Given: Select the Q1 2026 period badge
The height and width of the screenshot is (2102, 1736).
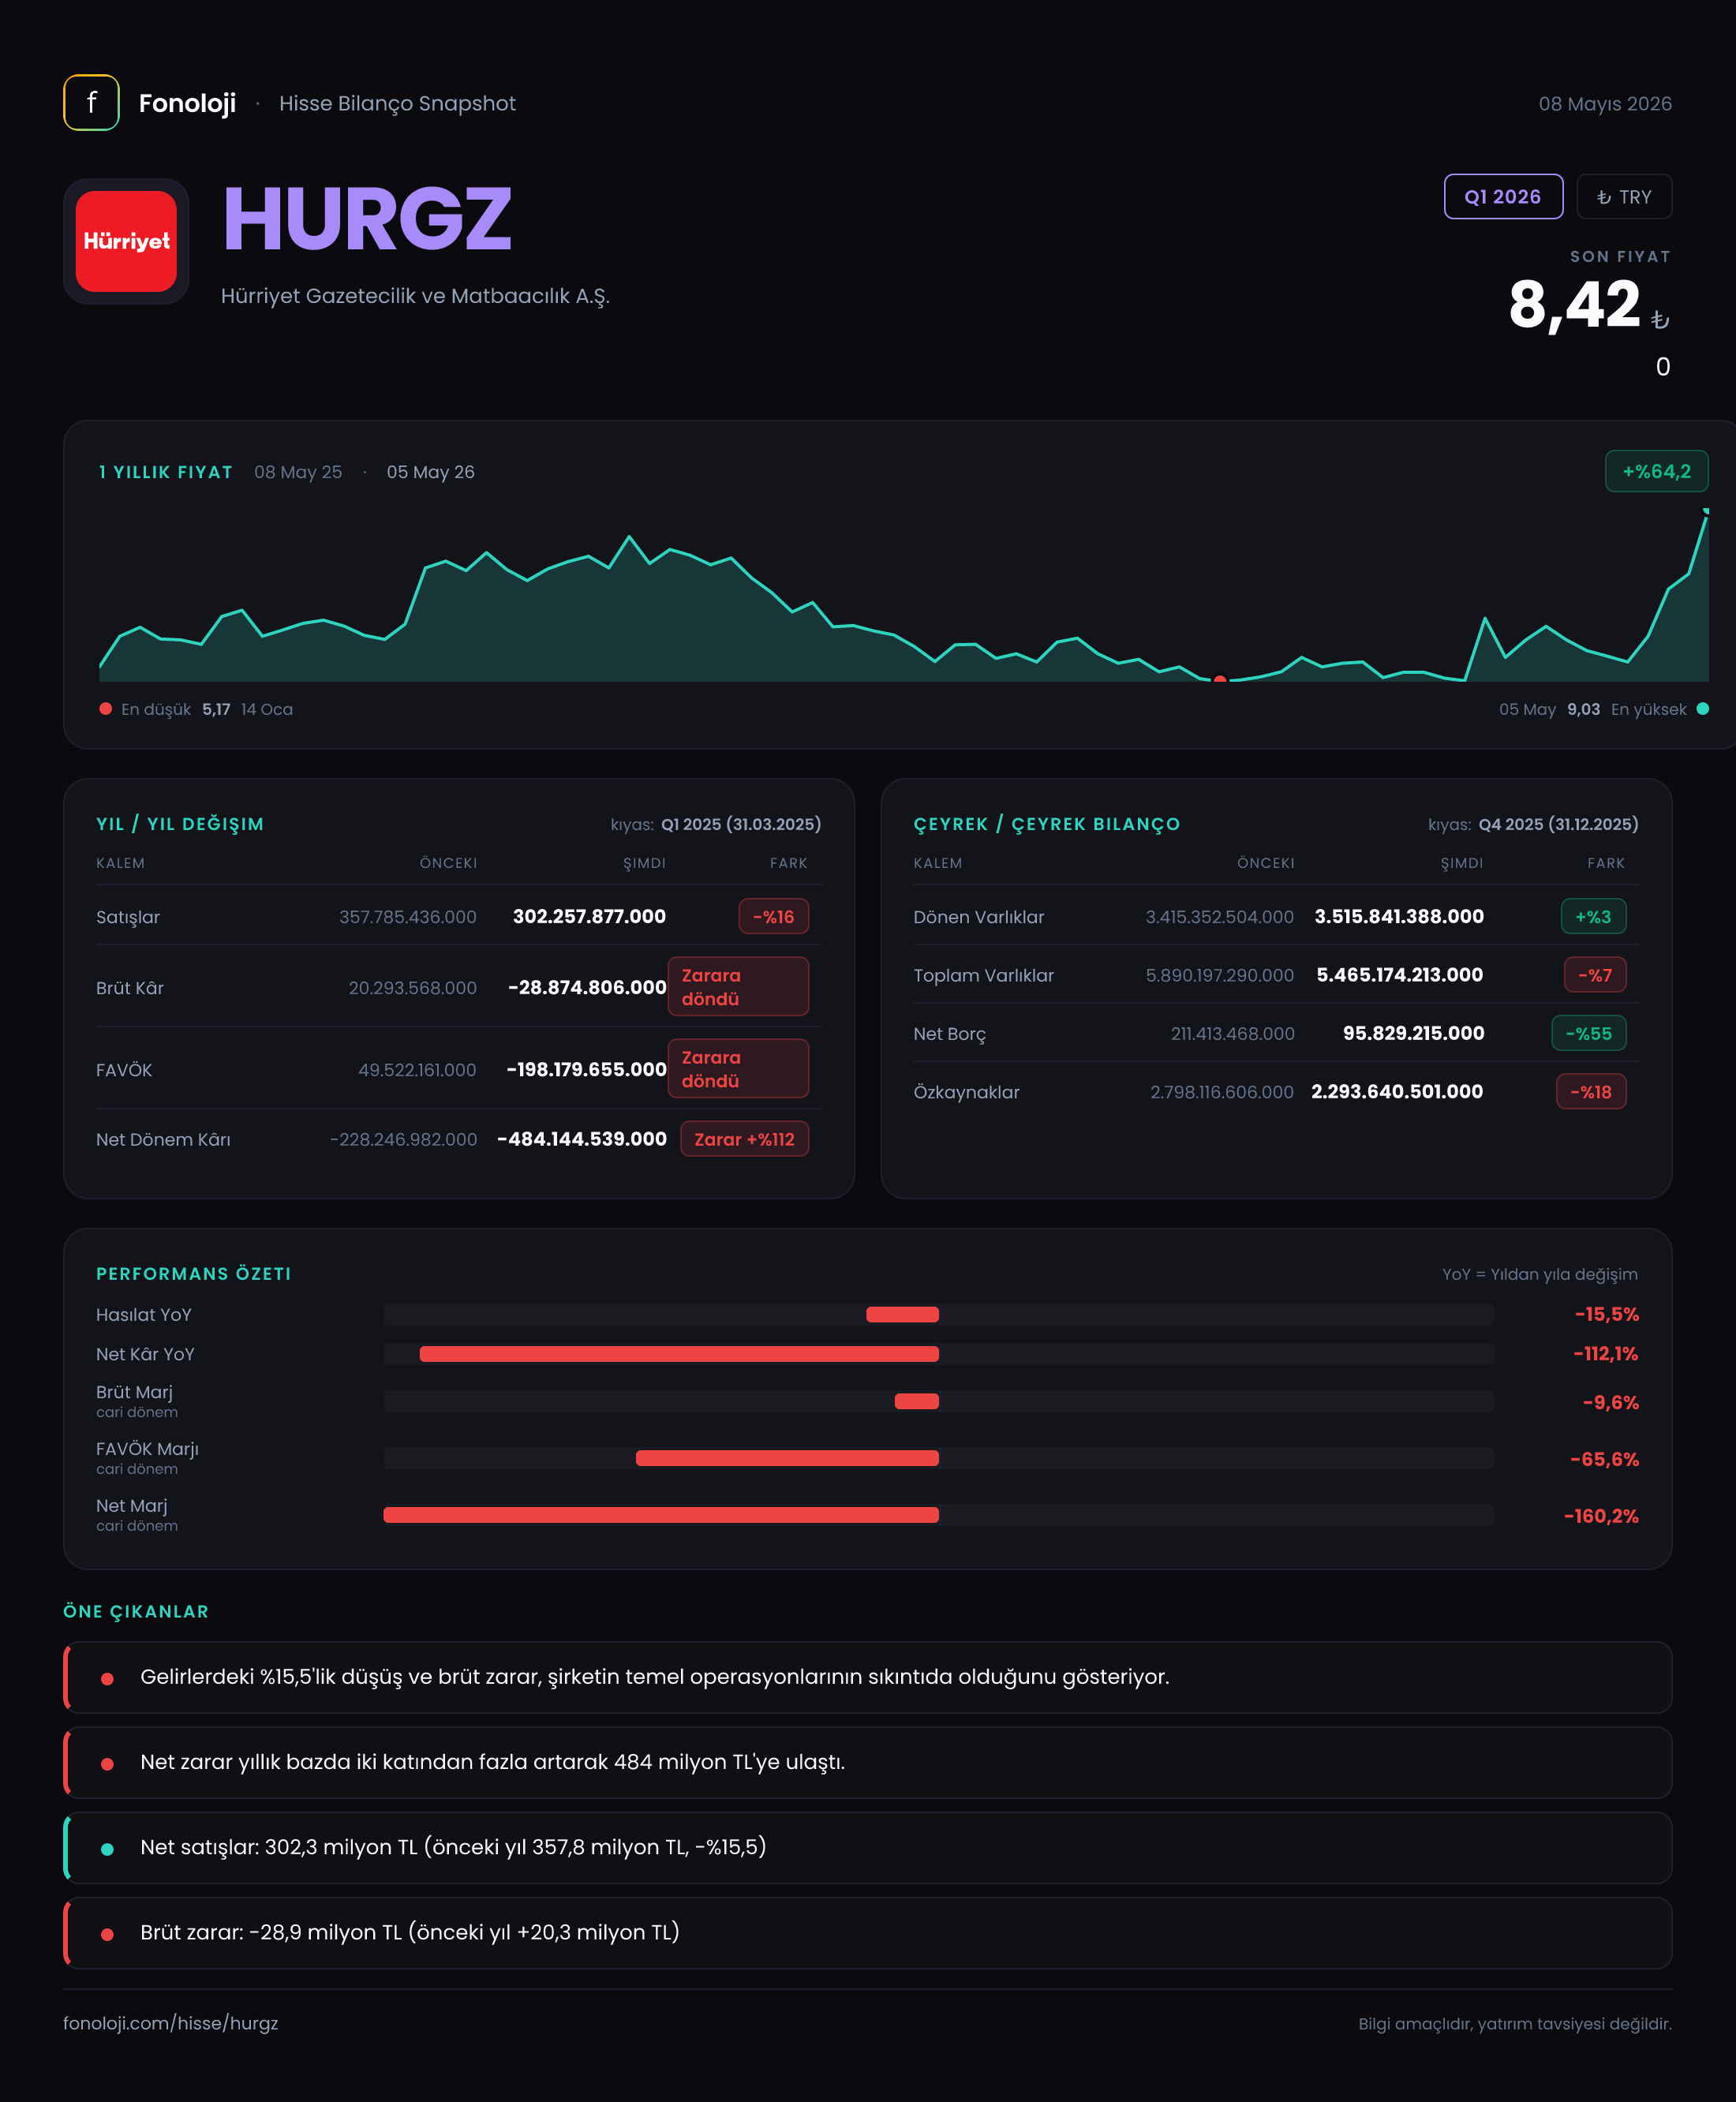Looking at the screenshot, I should (1503, 197).
